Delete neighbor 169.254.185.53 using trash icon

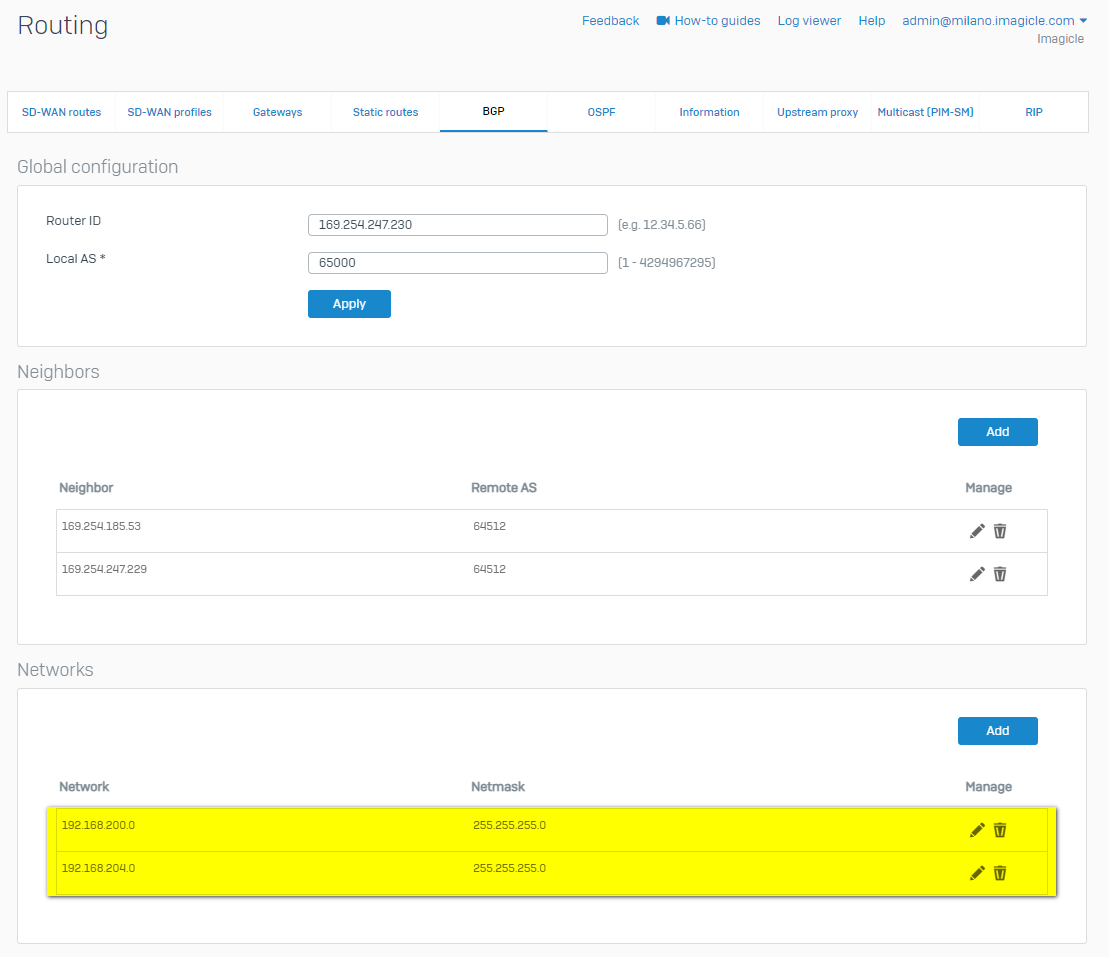[x=1000, y=531]
